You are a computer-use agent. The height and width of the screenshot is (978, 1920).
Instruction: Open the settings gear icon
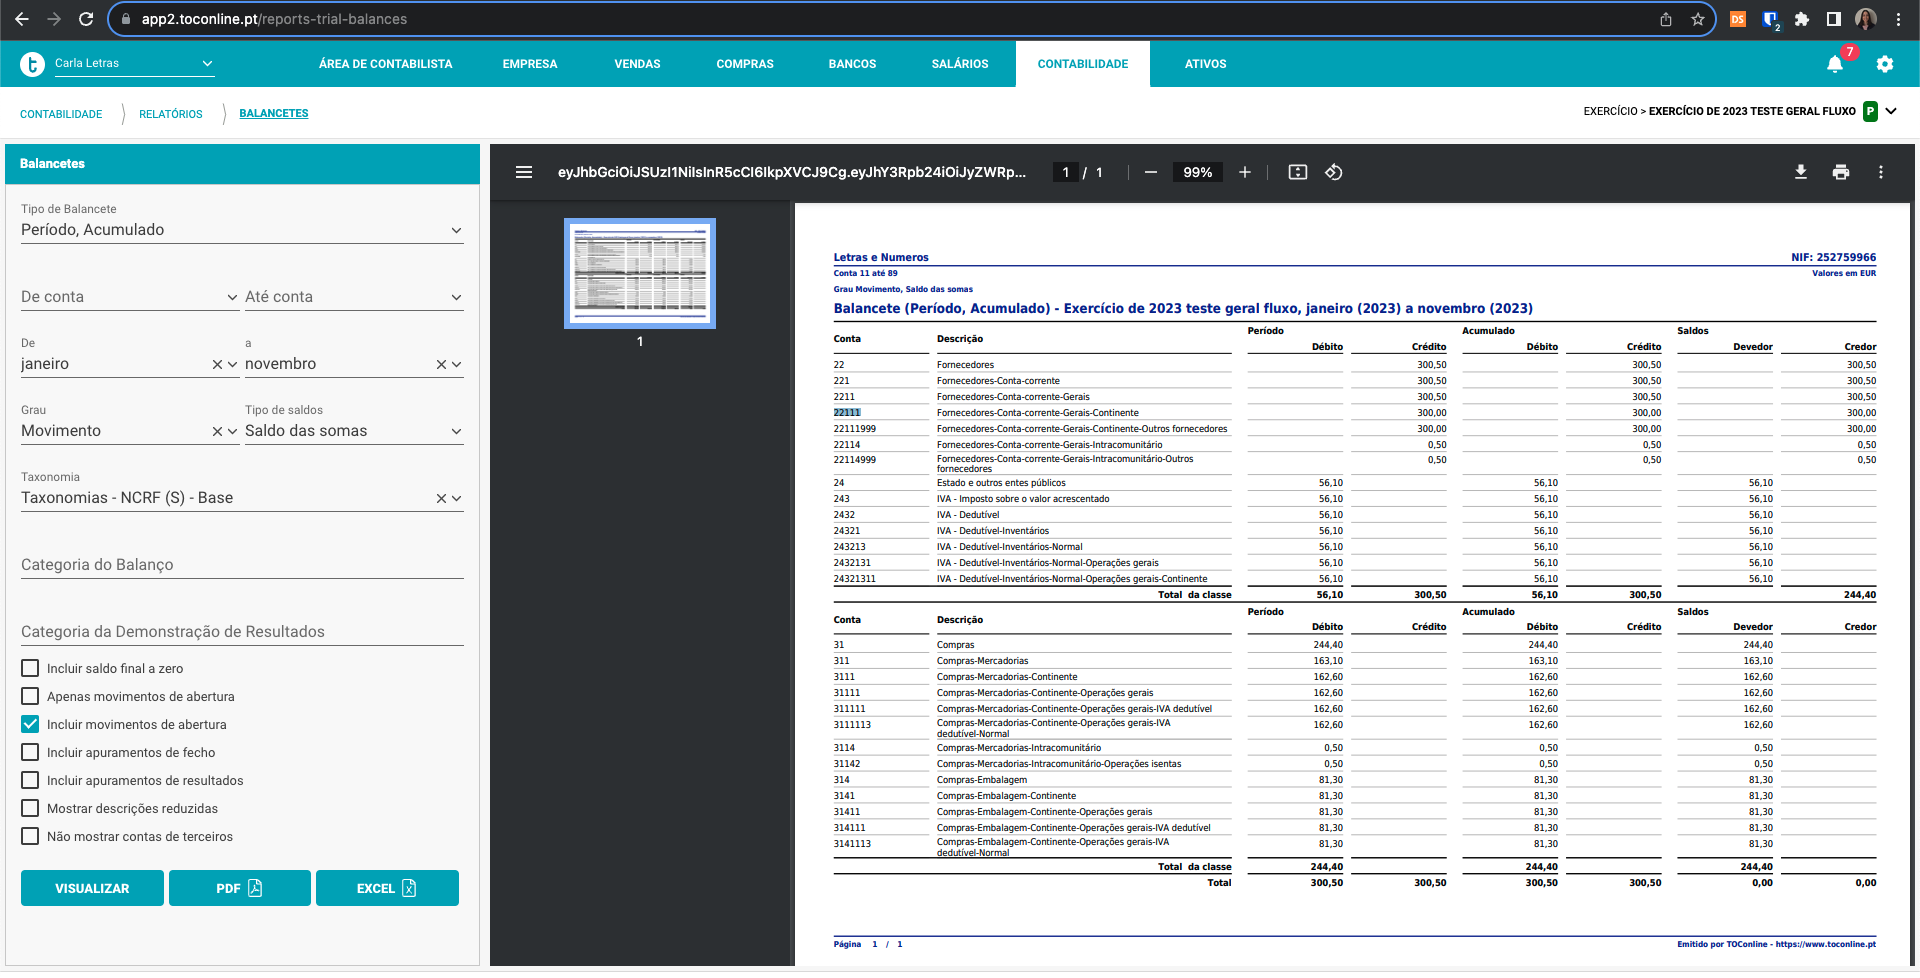(x=1885, y=64)
